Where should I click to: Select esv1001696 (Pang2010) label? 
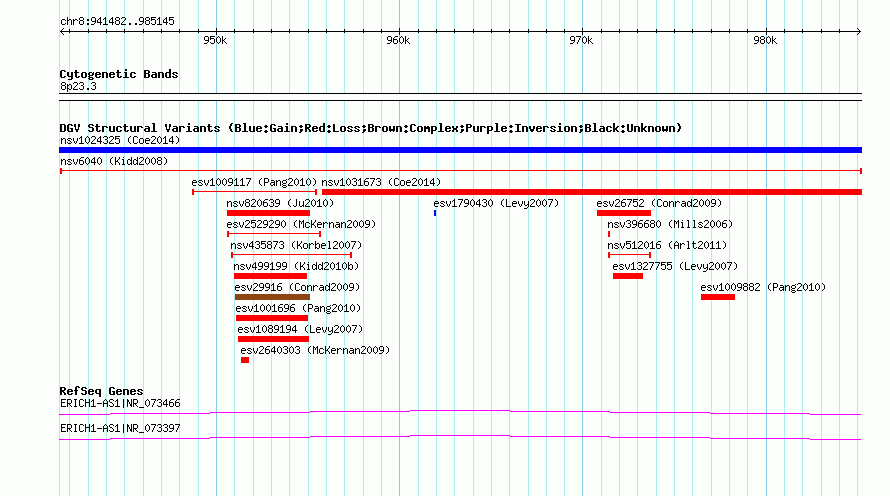click(298, 308)
